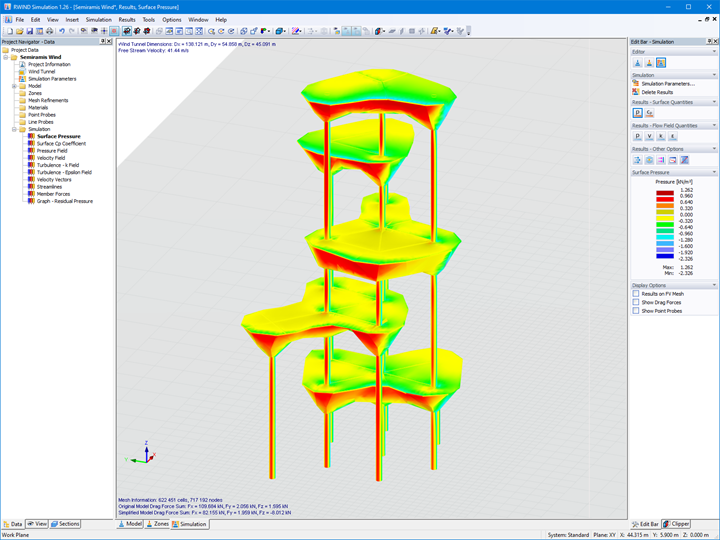The image size is (720, 540).
Task: Close the Project Navigator panel
Action: pyautogui.click(x=109, y=41)
